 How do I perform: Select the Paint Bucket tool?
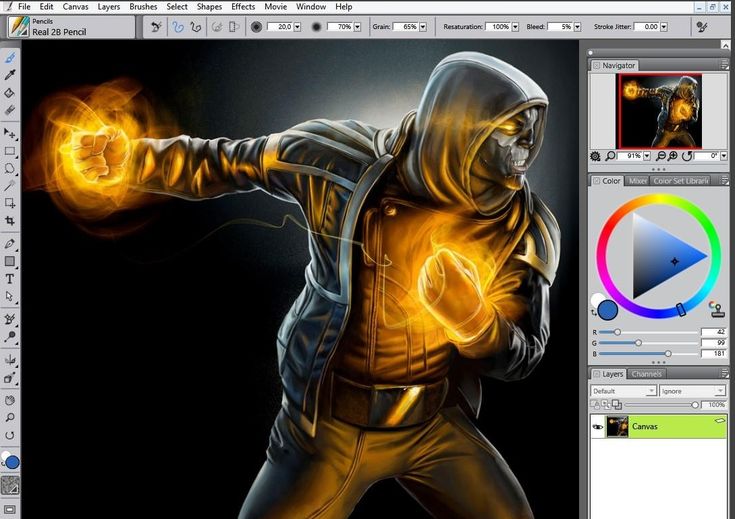[10, 93]
